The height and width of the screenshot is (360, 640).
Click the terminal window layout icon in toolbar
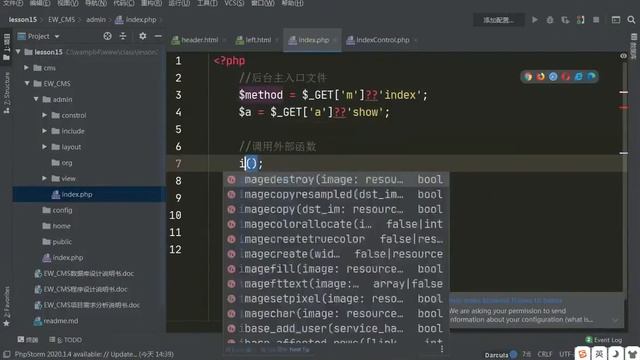point(616,20)
